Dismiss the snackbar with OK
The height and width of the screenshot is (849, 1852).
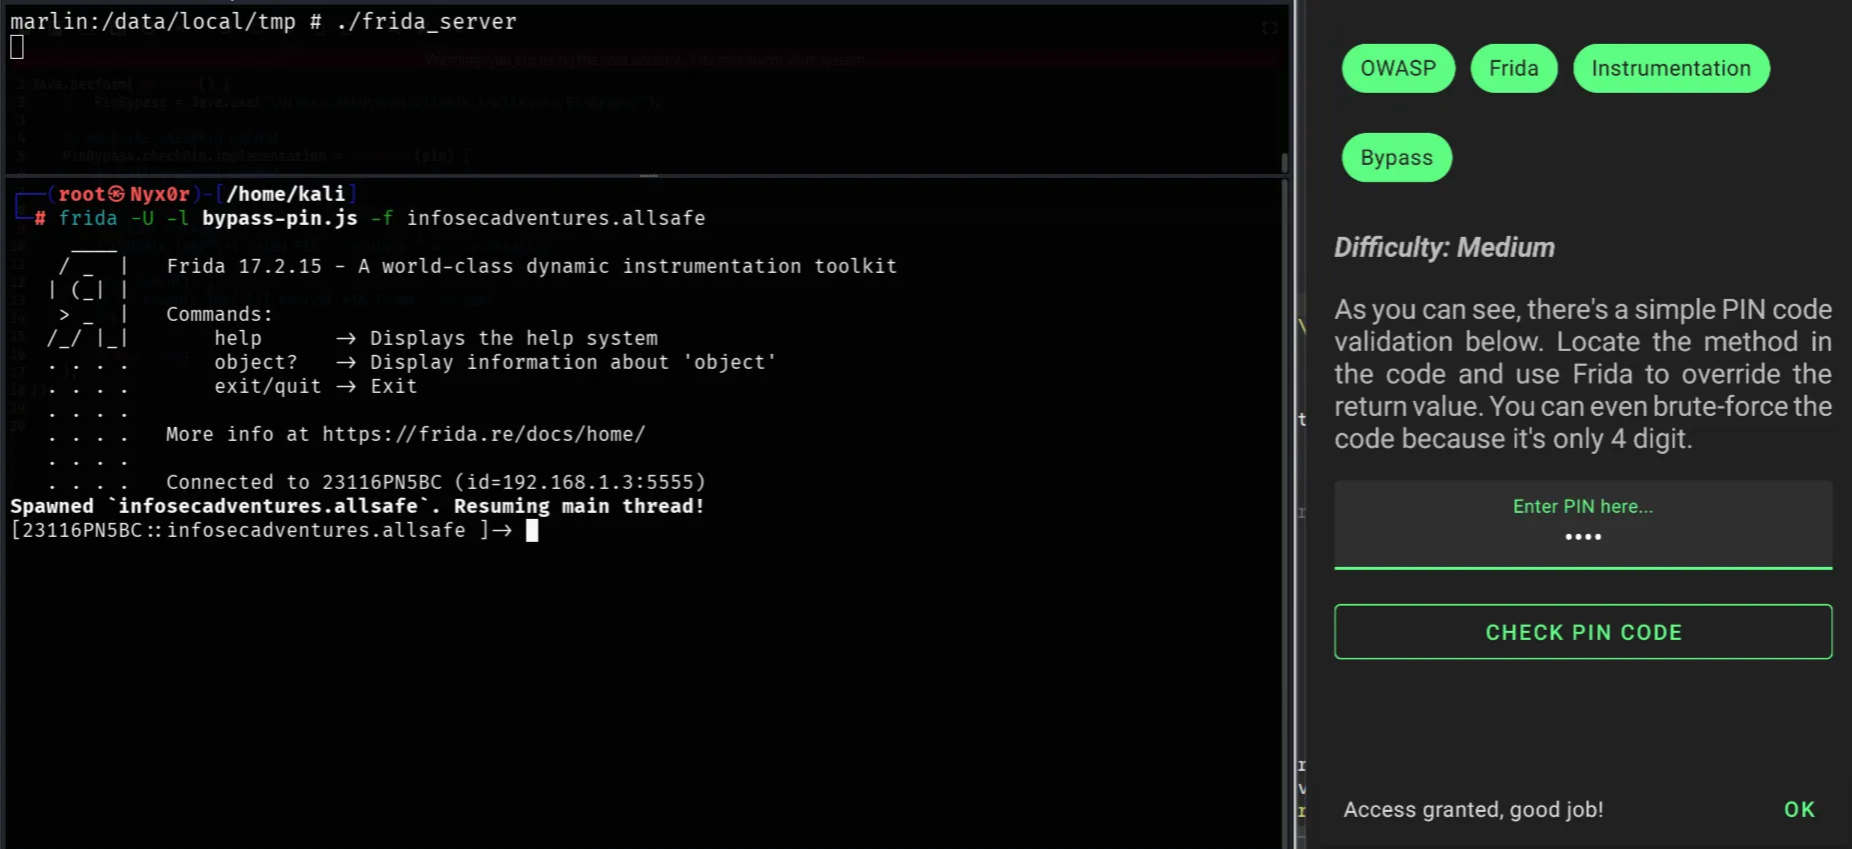(x=1798, y=810)
